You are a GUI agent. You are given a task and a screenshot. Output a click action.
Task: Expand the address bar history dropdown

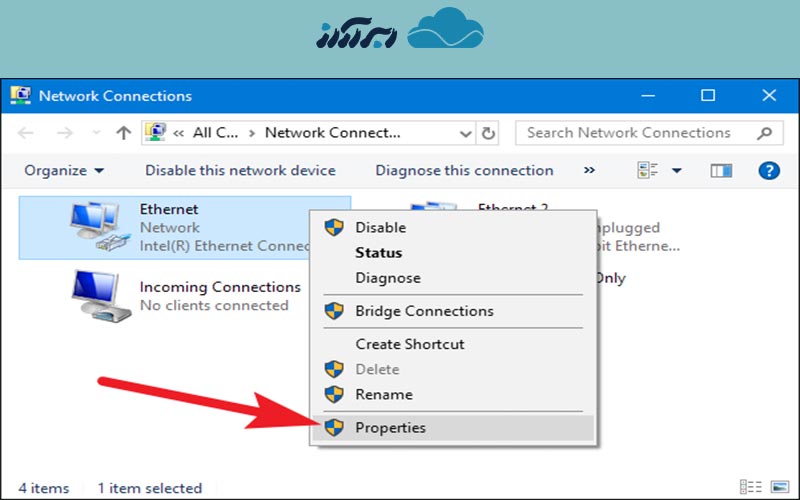point(466,133)
